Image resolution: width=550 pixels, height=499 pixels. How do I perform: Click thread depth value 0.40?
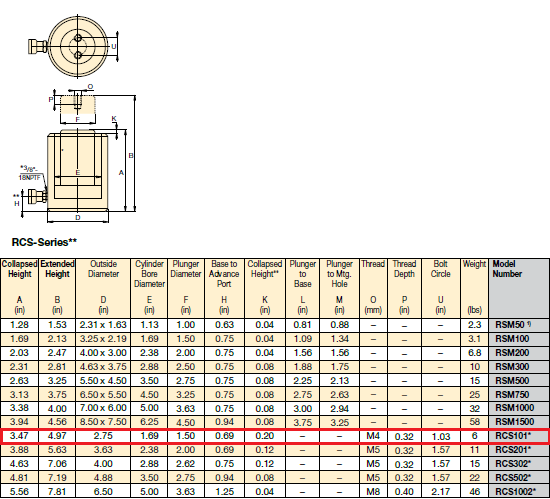(x=404, y=492)
